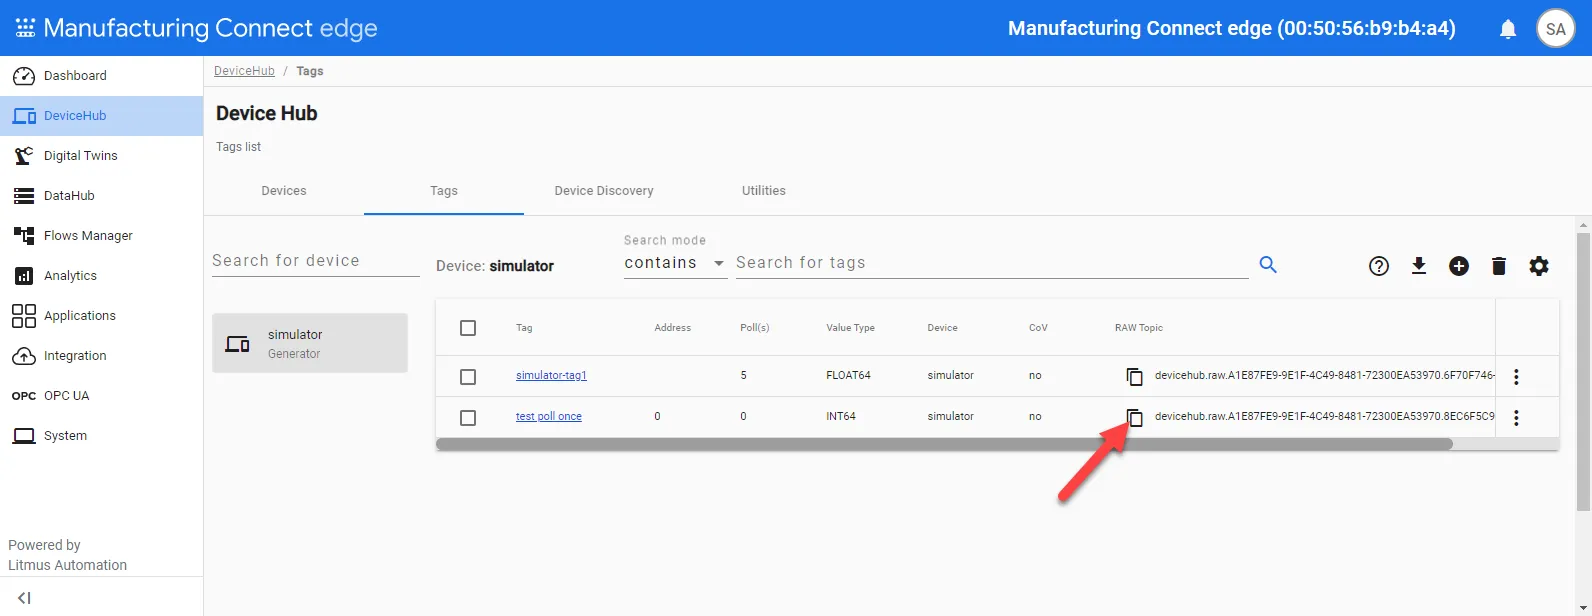Click the table horizontal scrollbar
The height and width of the screenshot is (616, 1592).
[944, 444]
